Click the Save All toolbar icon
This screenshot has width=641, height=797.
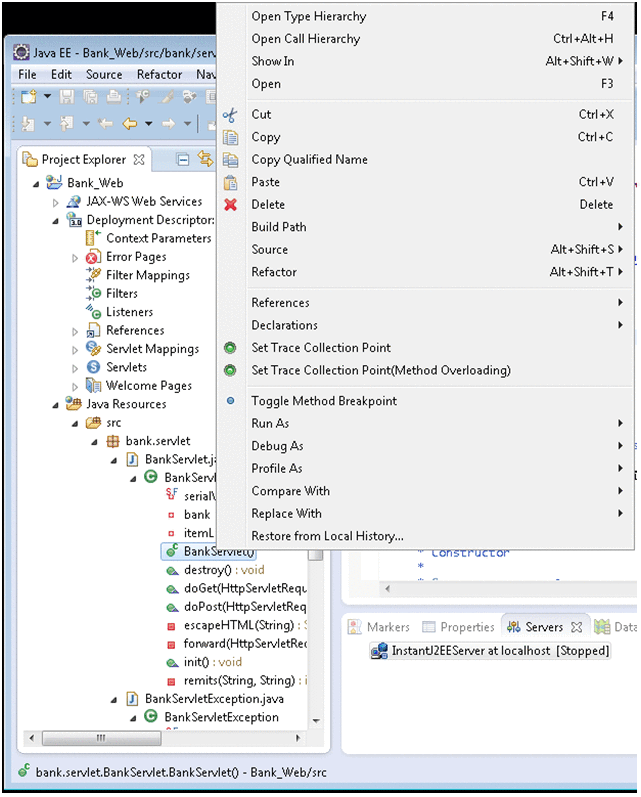point(90,97)
